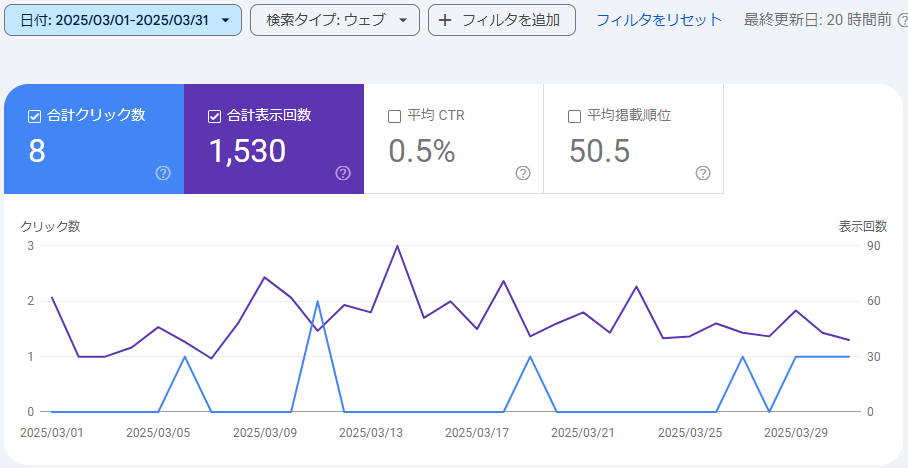908x468 pixels.
Task: Select the 合計表示回数 value 1,530
Action: tap(247, 151)
